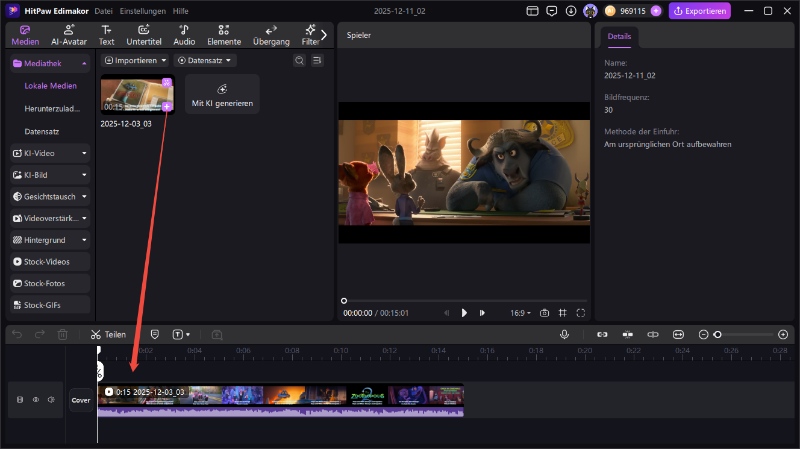
Task: Click Mit KI generieren
Action: (x=222, y=94)
